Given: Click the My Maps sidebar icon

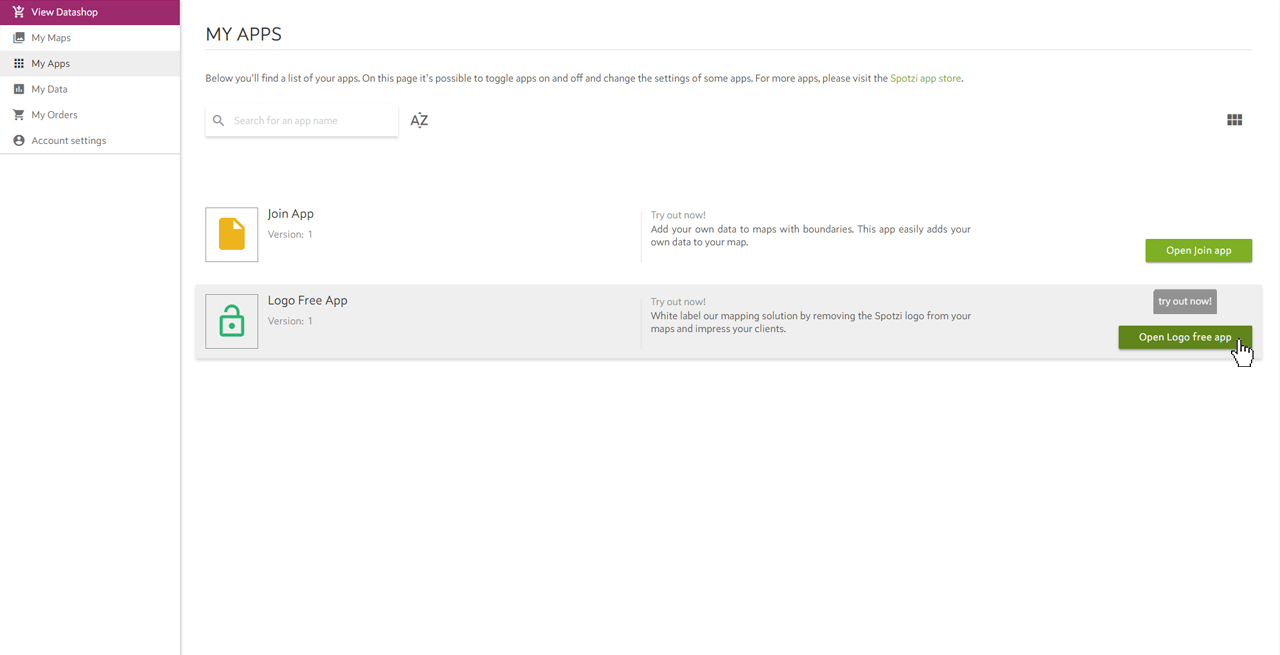Looking at the screenshot, I should pyautogui.click(x=18, y=38).
